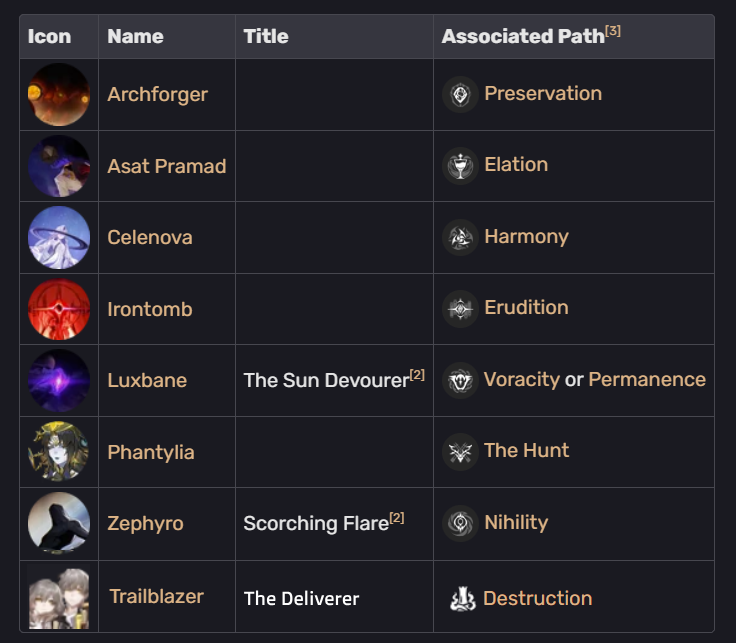Click the Destruction path icon
The width and height of the screenshot is (736, 643).
pos(463,599)
